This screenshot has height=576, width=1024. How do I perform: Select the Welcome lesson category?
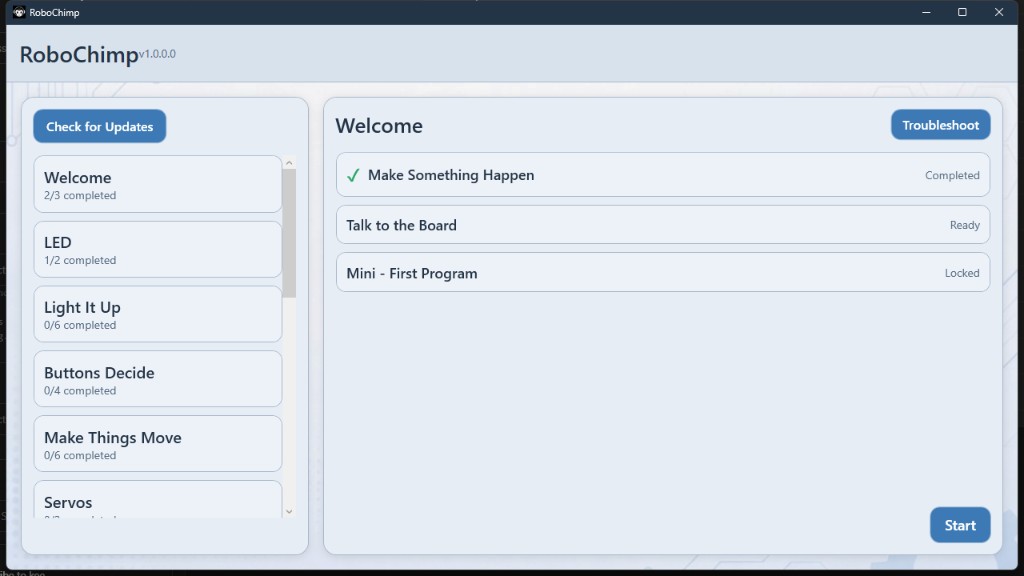(x=157, y=184)
